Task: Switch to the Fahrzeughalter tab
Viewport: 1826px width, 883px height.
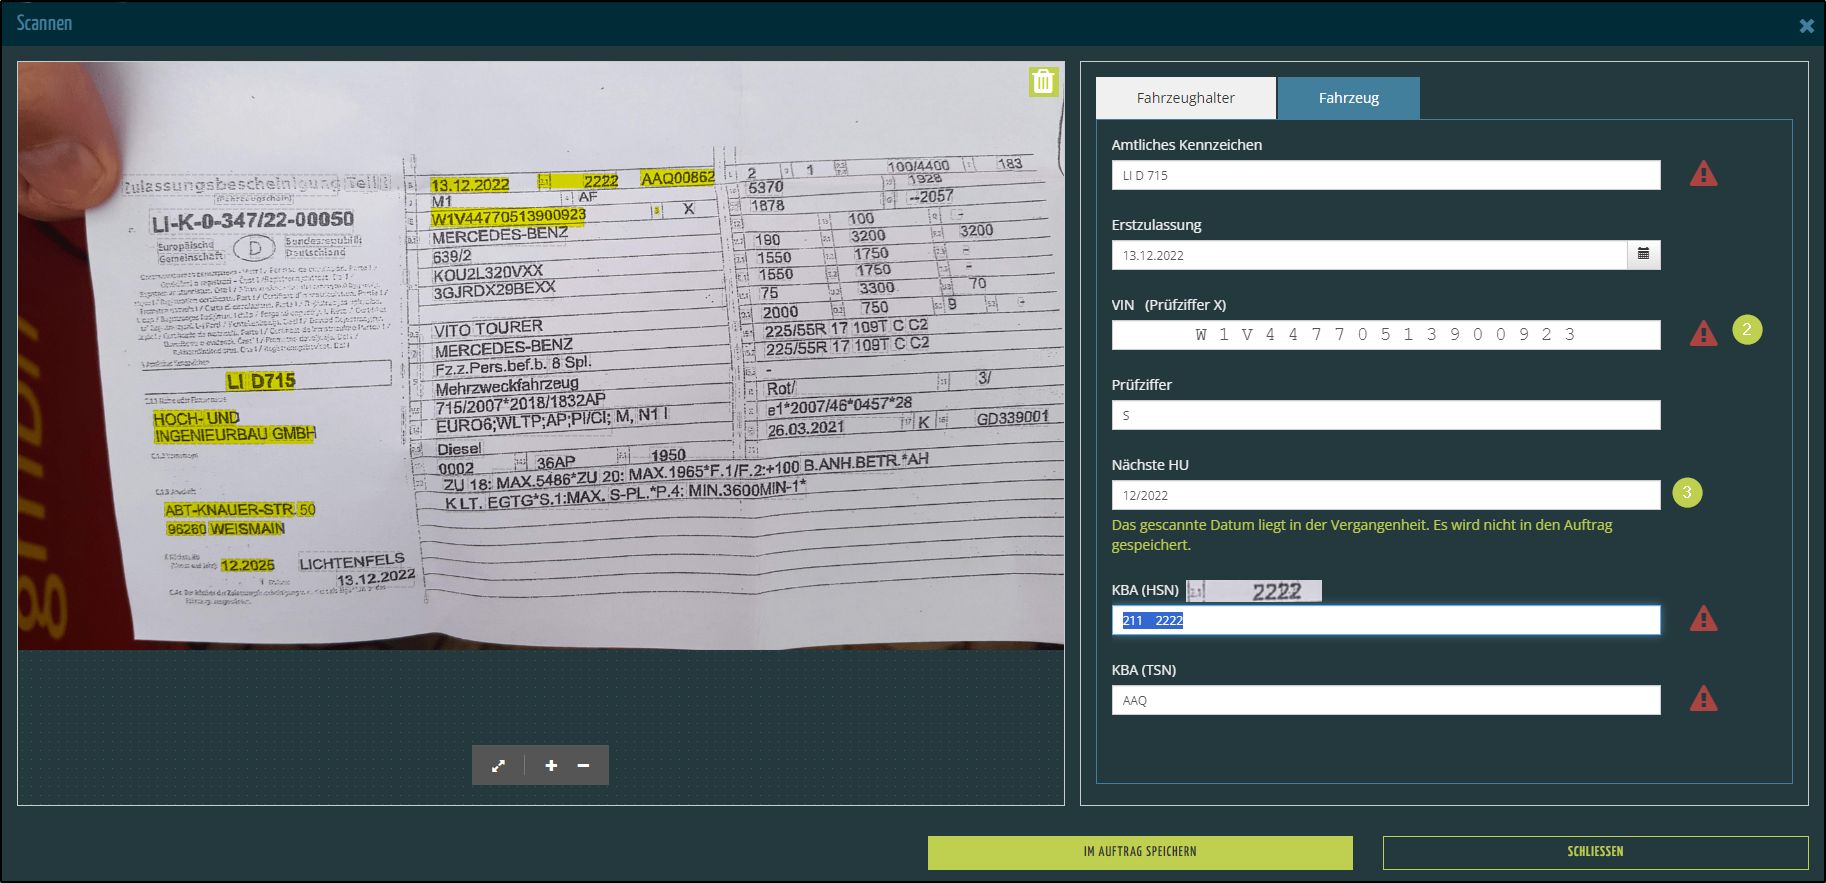Action: point(1185,98)
